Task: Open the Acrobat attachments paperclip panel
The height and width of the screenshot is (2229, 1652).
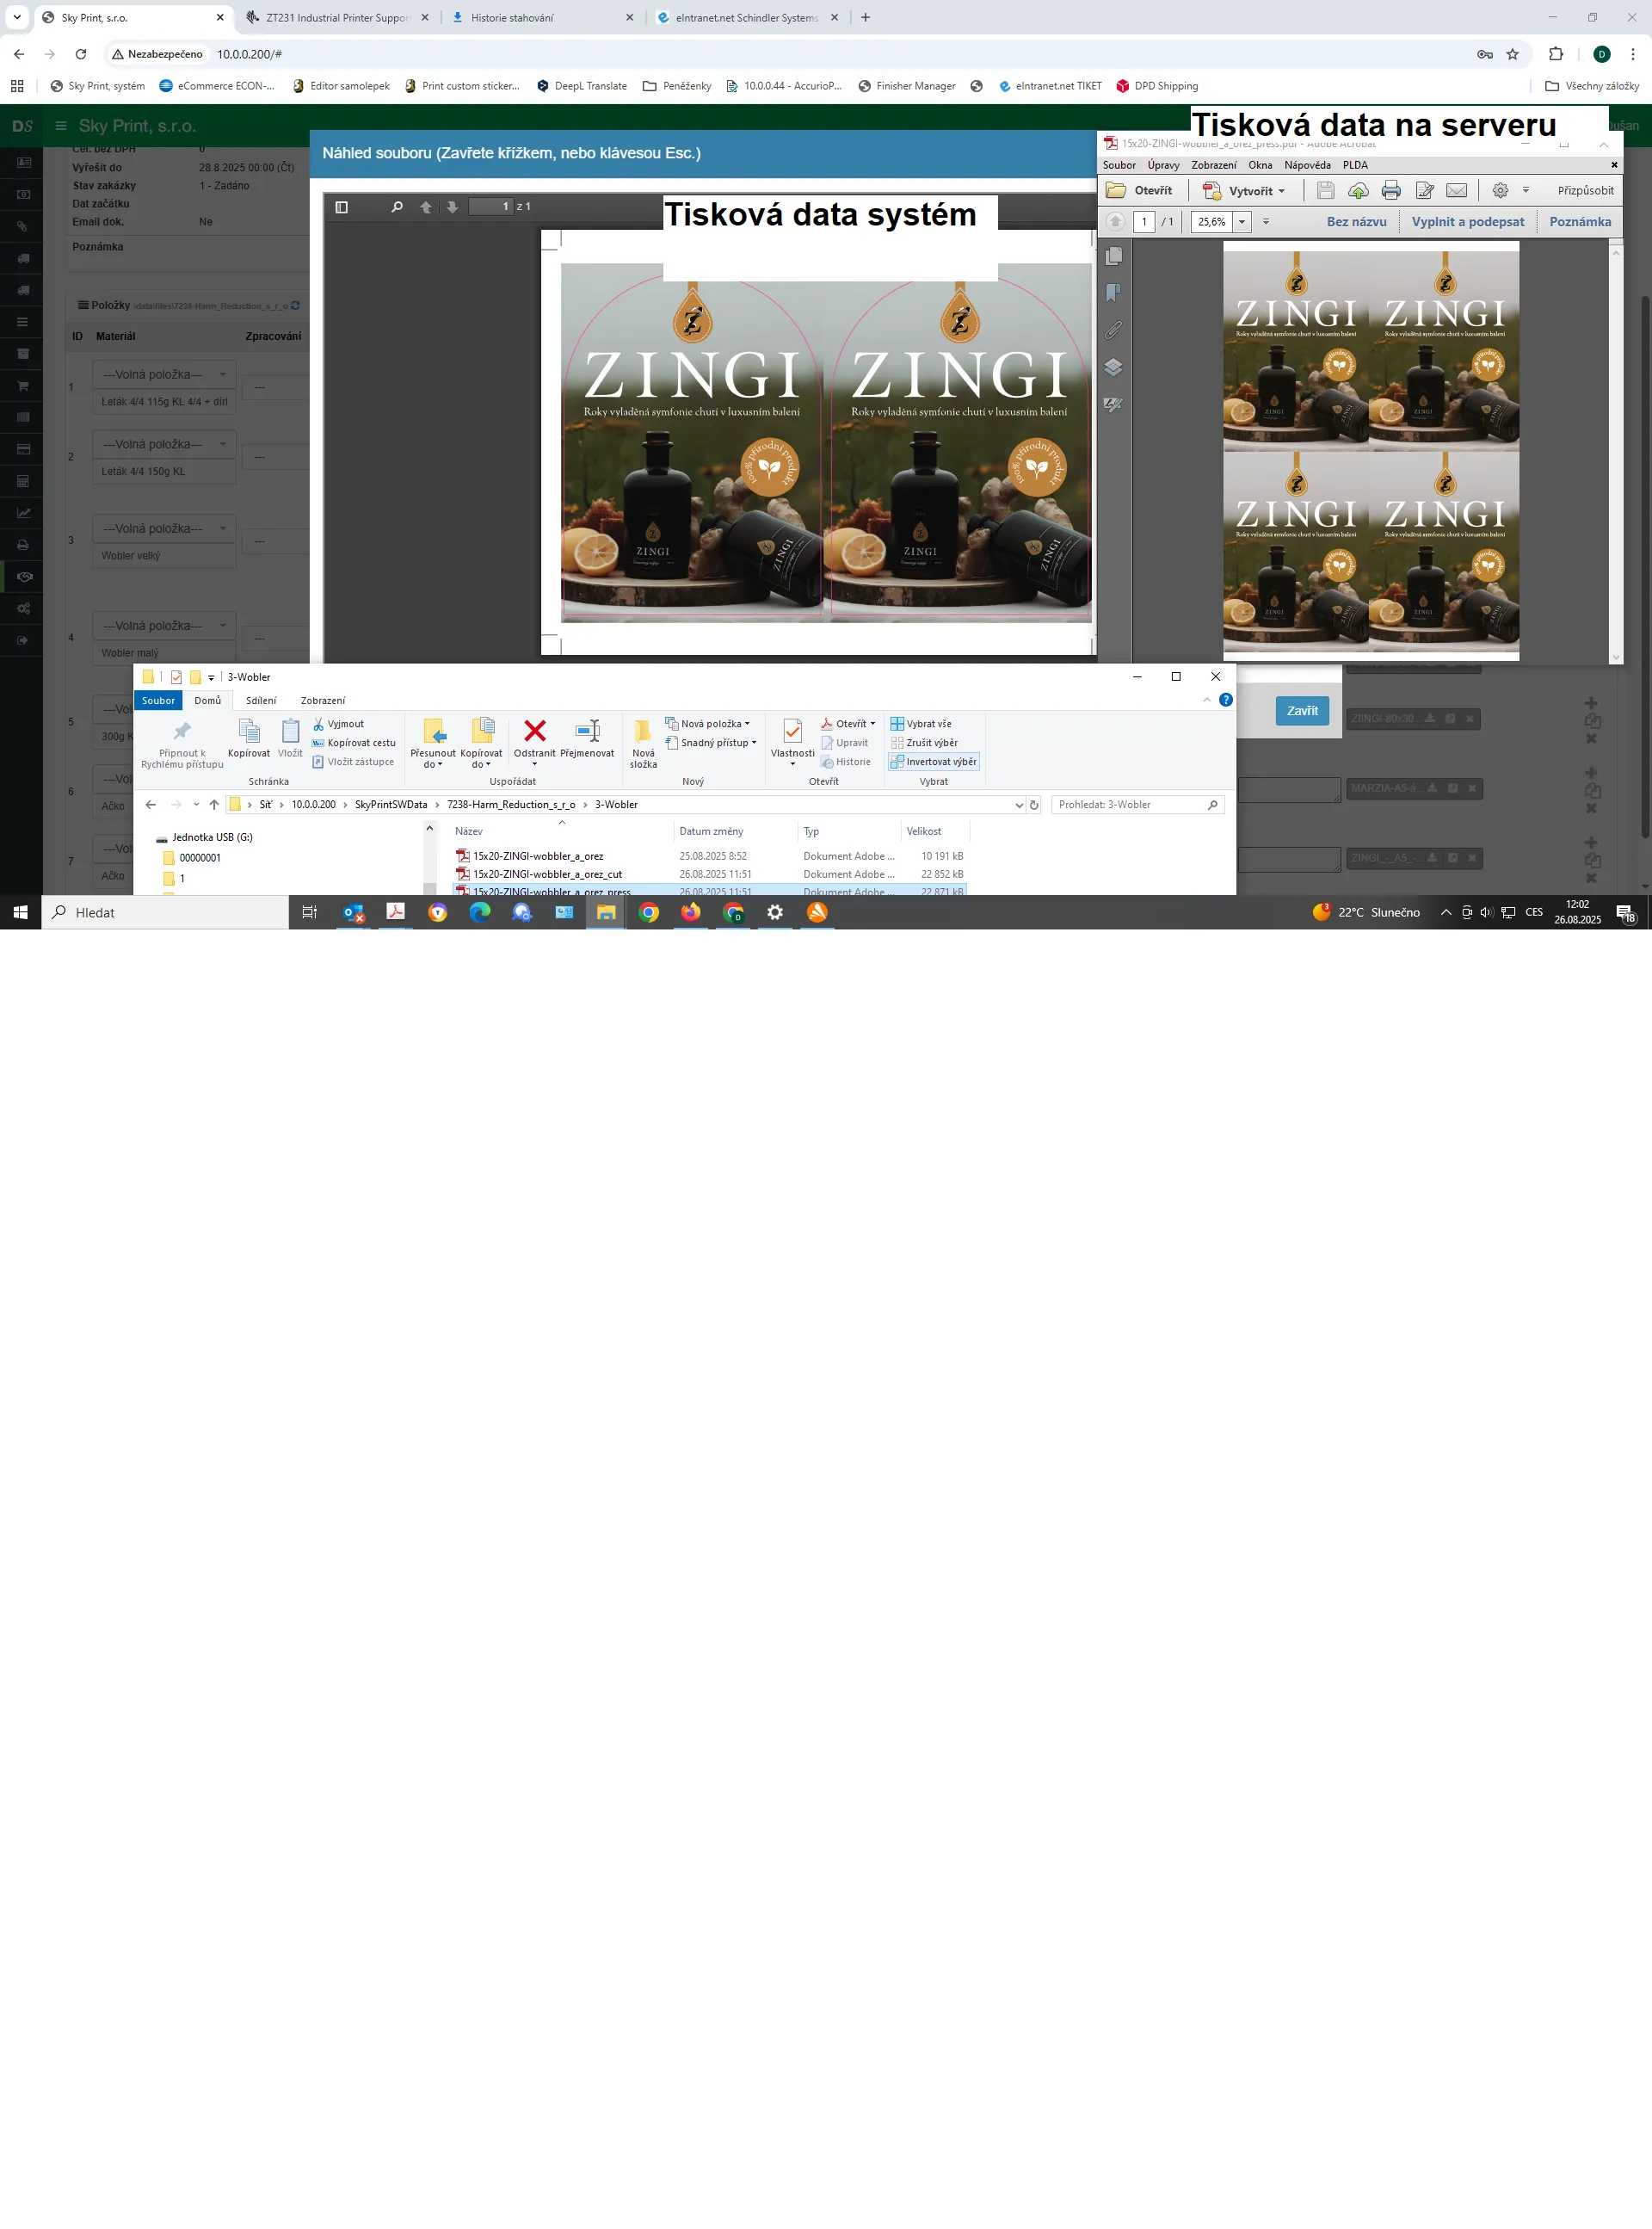Action: (1113, 330)
